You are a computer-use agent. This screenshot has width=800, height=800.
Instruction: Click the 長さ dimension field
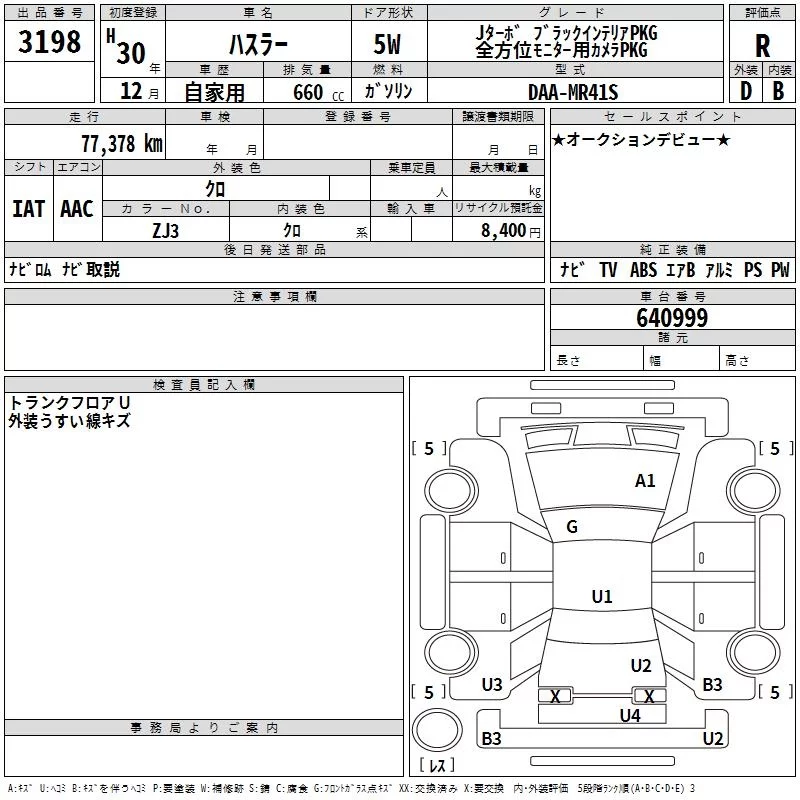click(596, 358)
